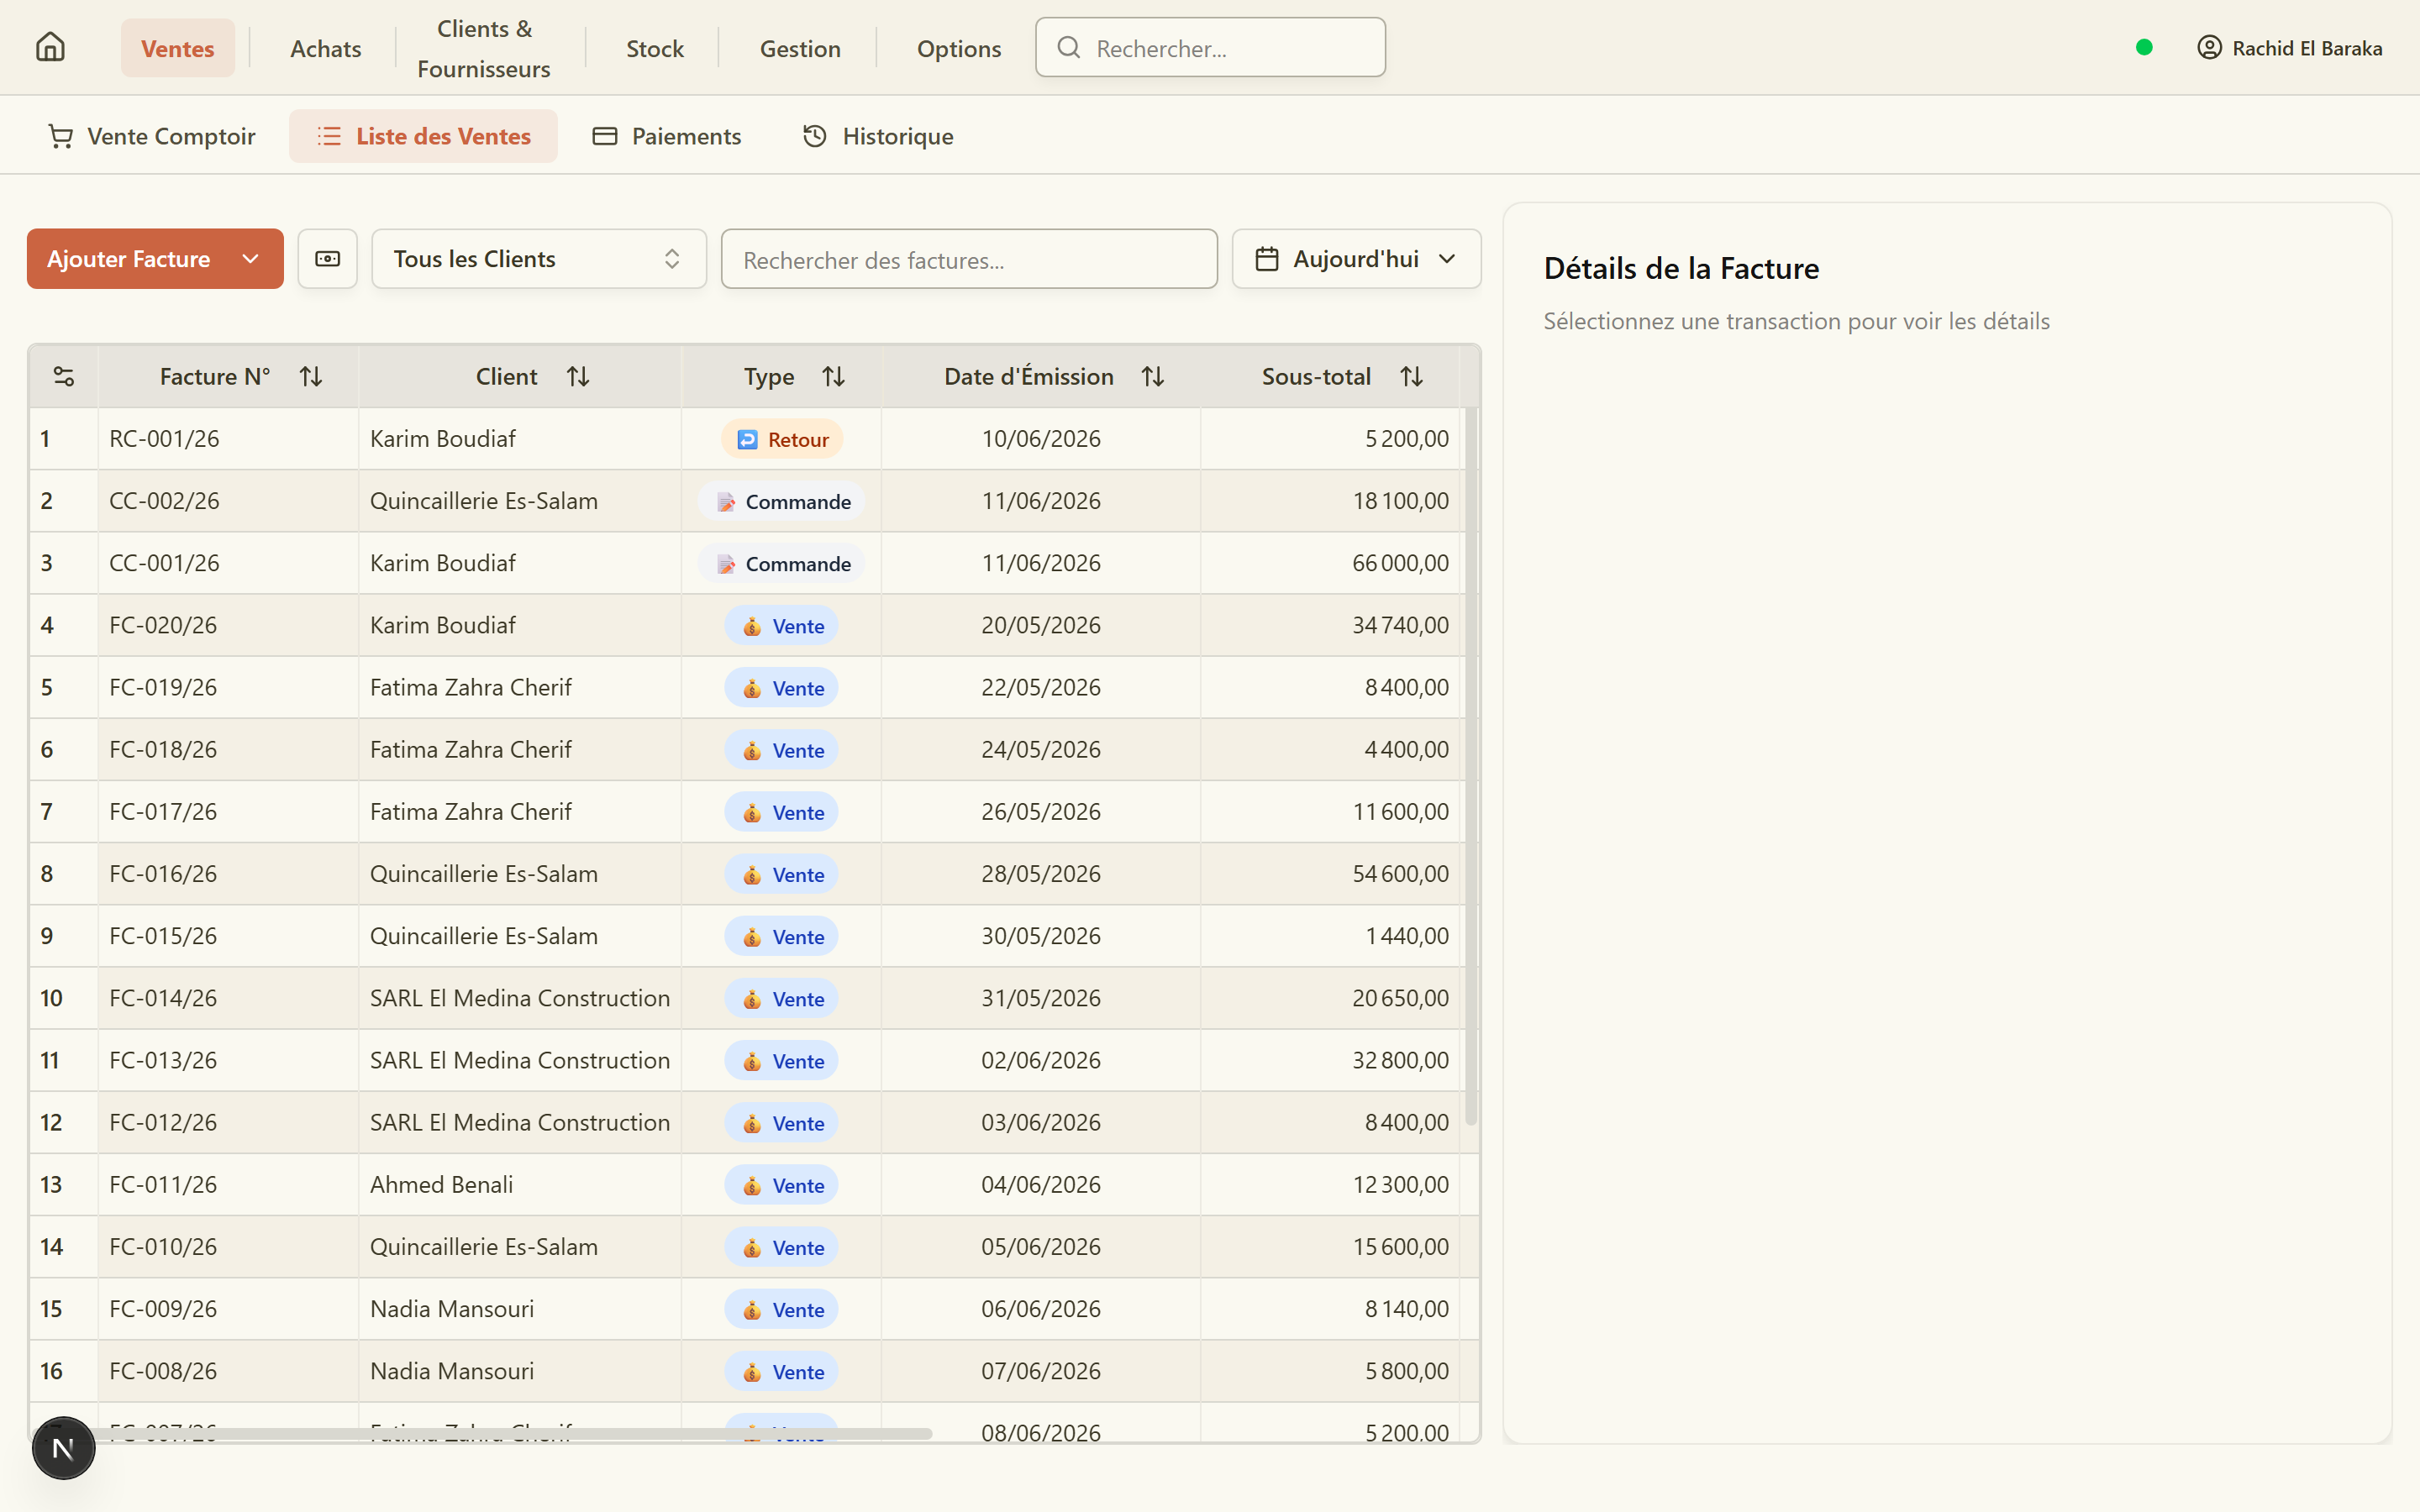
Task: Click Vente badge for FC-010/26
Action: click(x=782, y=1247)
